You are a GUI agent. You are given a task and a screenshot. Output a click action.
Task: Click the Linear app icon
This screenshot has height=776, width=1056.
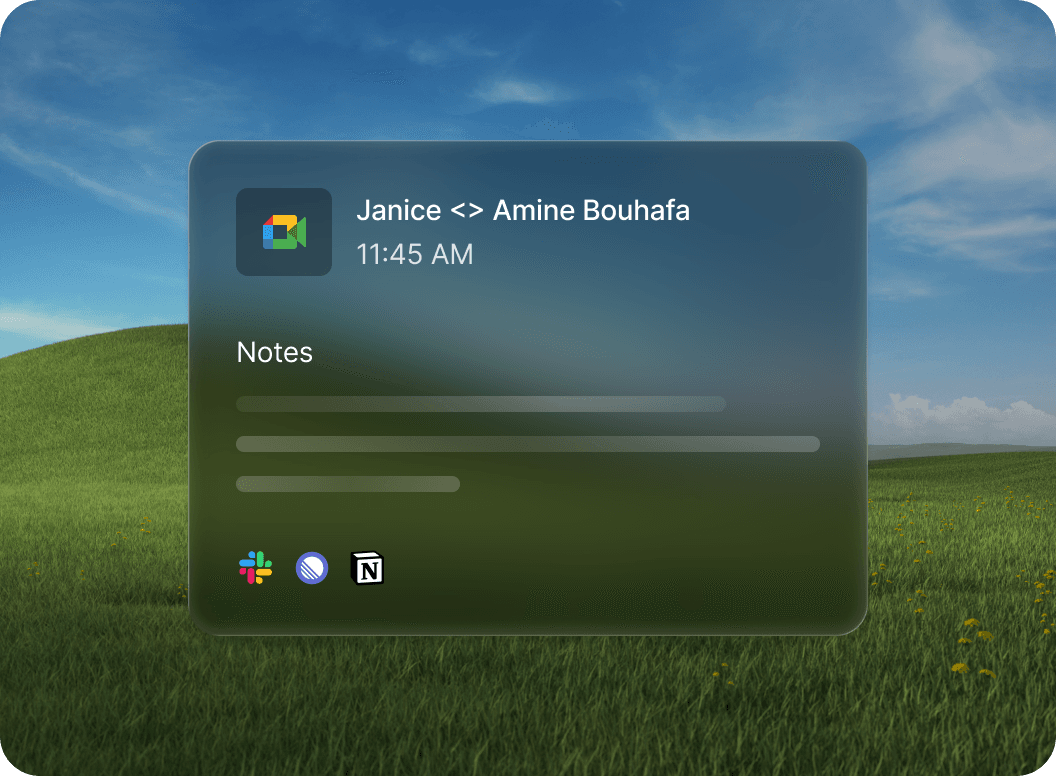tap(312, 568)
